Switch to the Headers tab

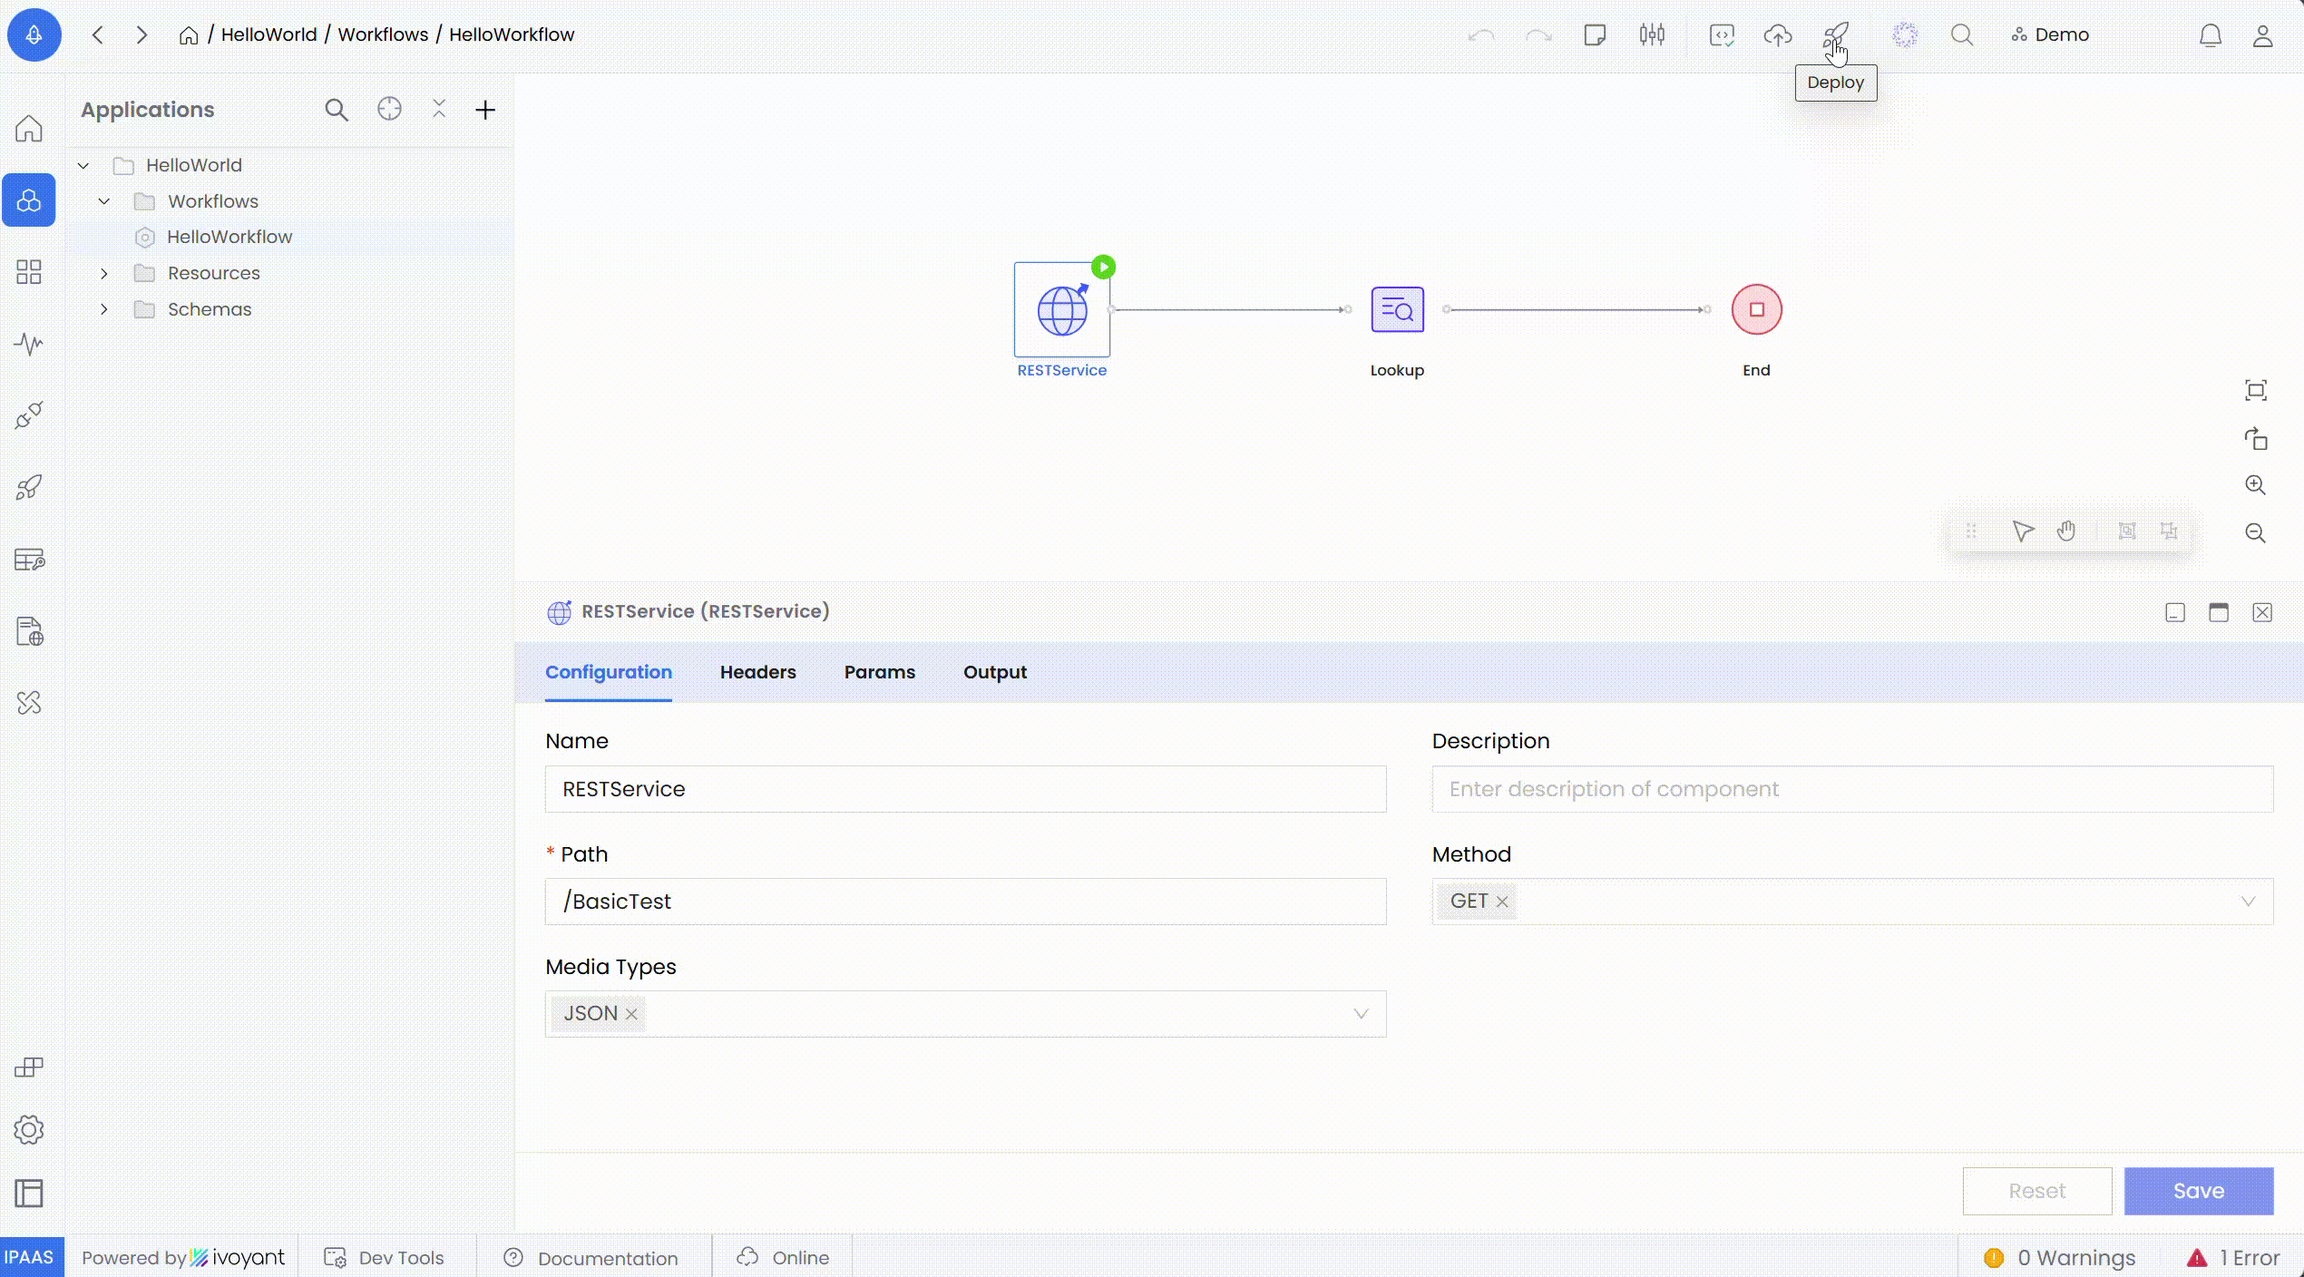point(758,672)
